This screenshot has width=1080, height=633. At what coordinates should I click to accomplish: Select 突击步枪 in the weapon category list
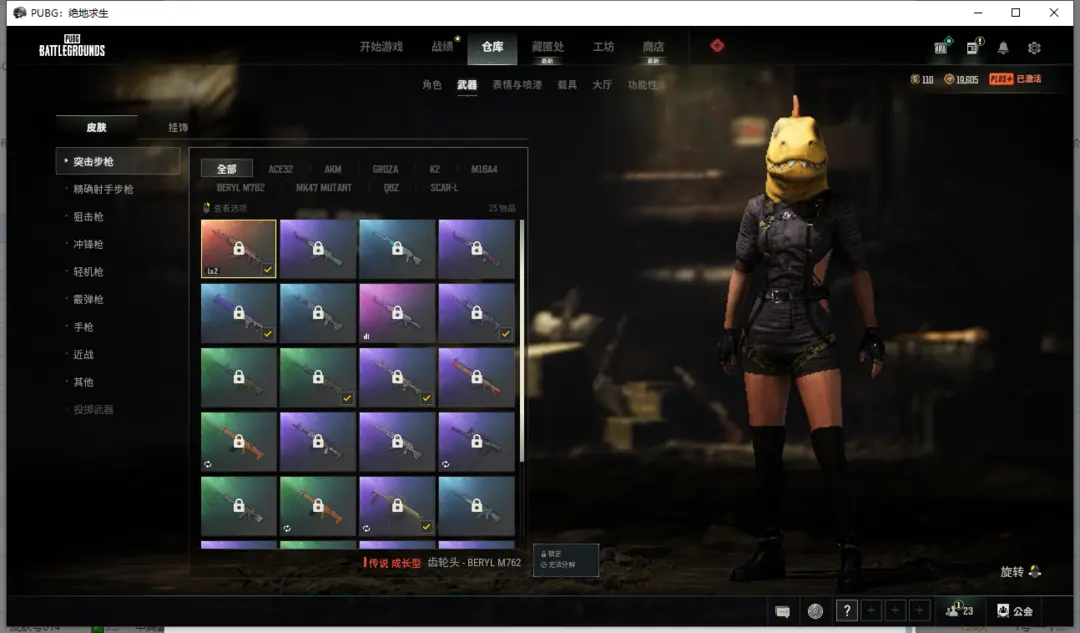click(x=118, y=161)
